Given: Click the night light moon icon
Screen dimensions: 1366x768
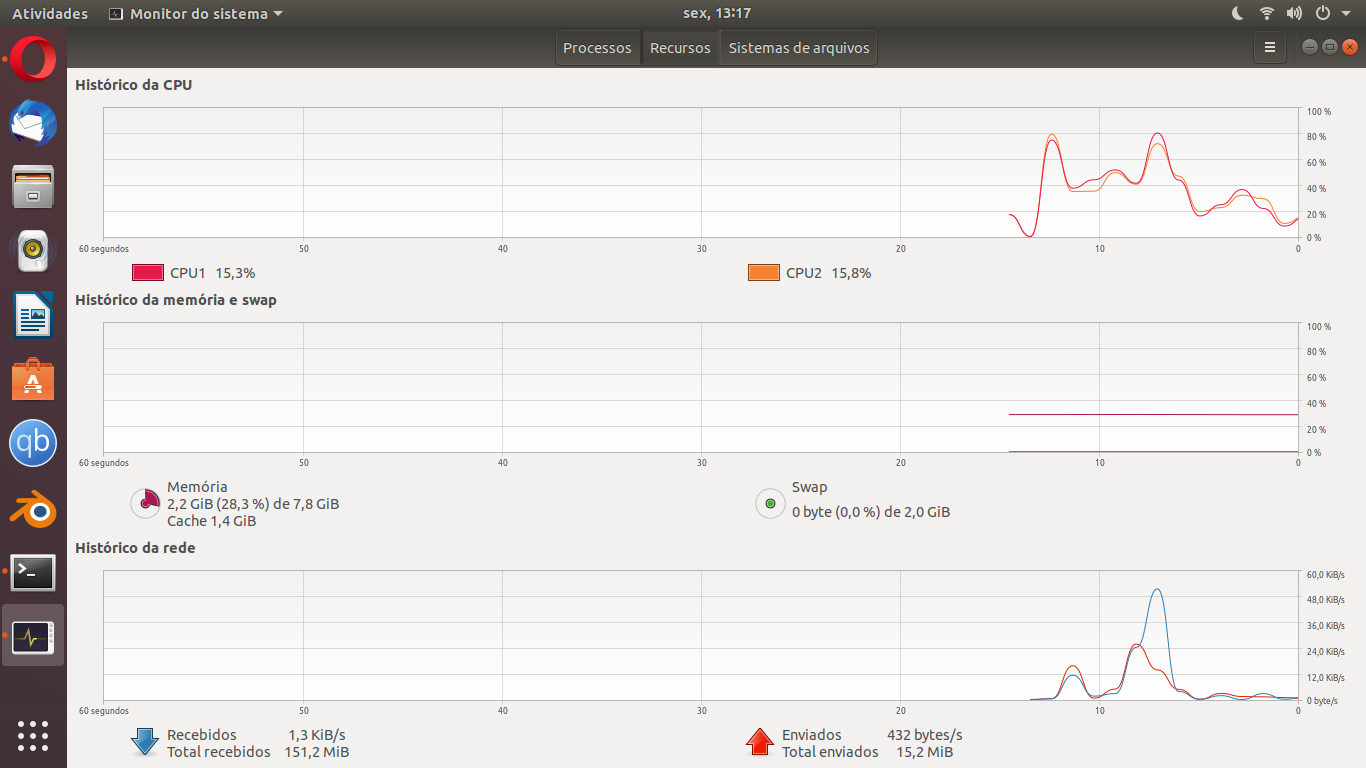Looking at the screenshot, I should (1238, 13).
